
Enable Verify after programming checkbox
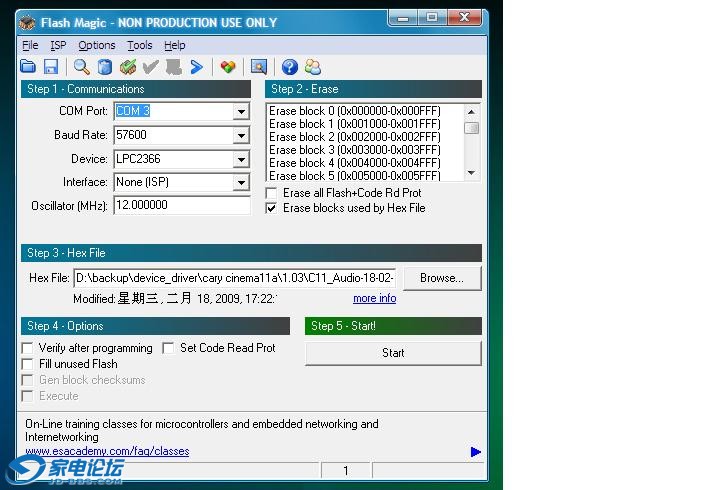pos(28,348)
